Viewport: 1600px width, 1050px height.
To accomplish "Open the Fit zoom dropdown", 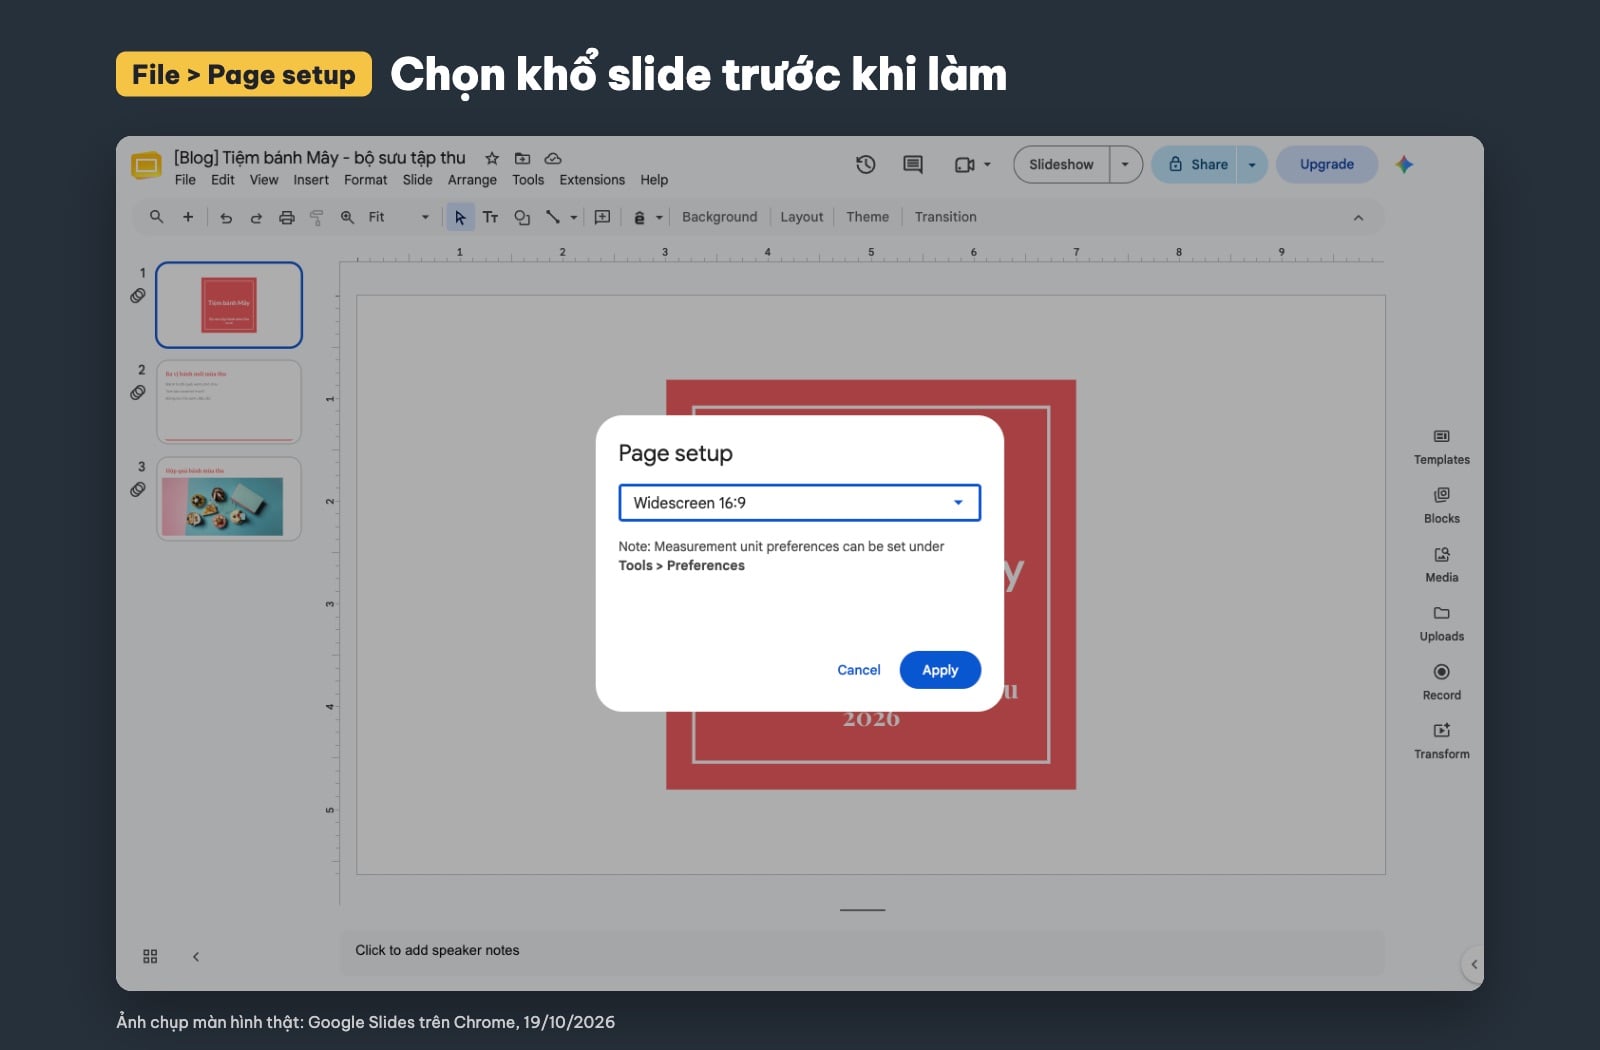I will [x=398, y=217].
